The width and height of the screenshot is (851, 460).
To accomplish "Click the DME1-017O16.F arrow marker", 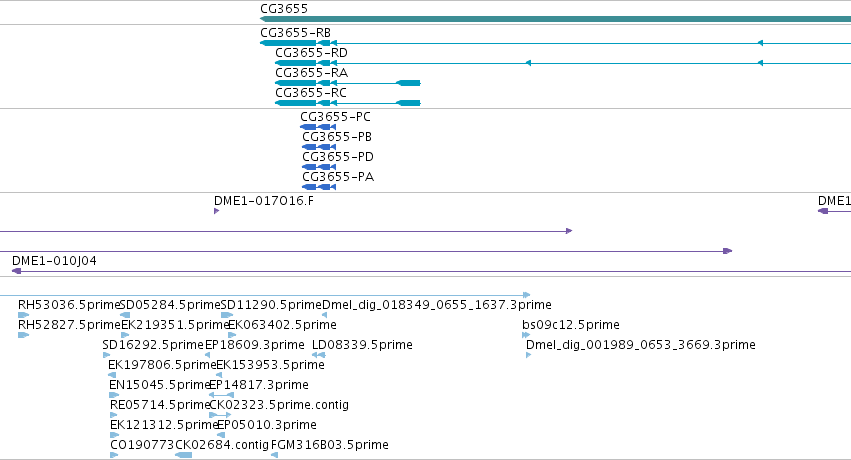I will coord(217,211).
